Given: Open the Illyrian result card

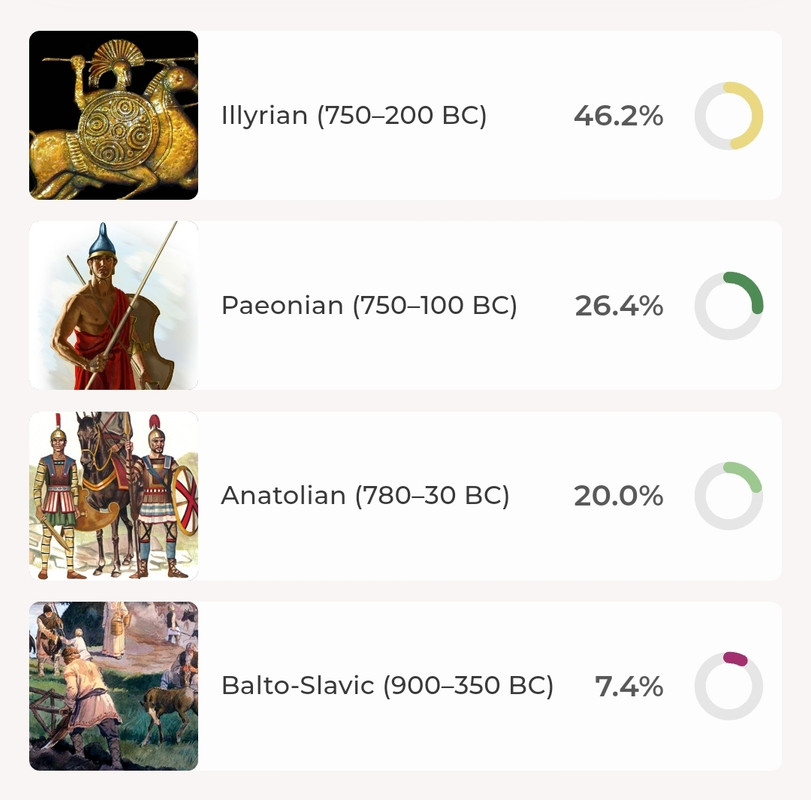Looking at the screenshot, I should 405,115.
